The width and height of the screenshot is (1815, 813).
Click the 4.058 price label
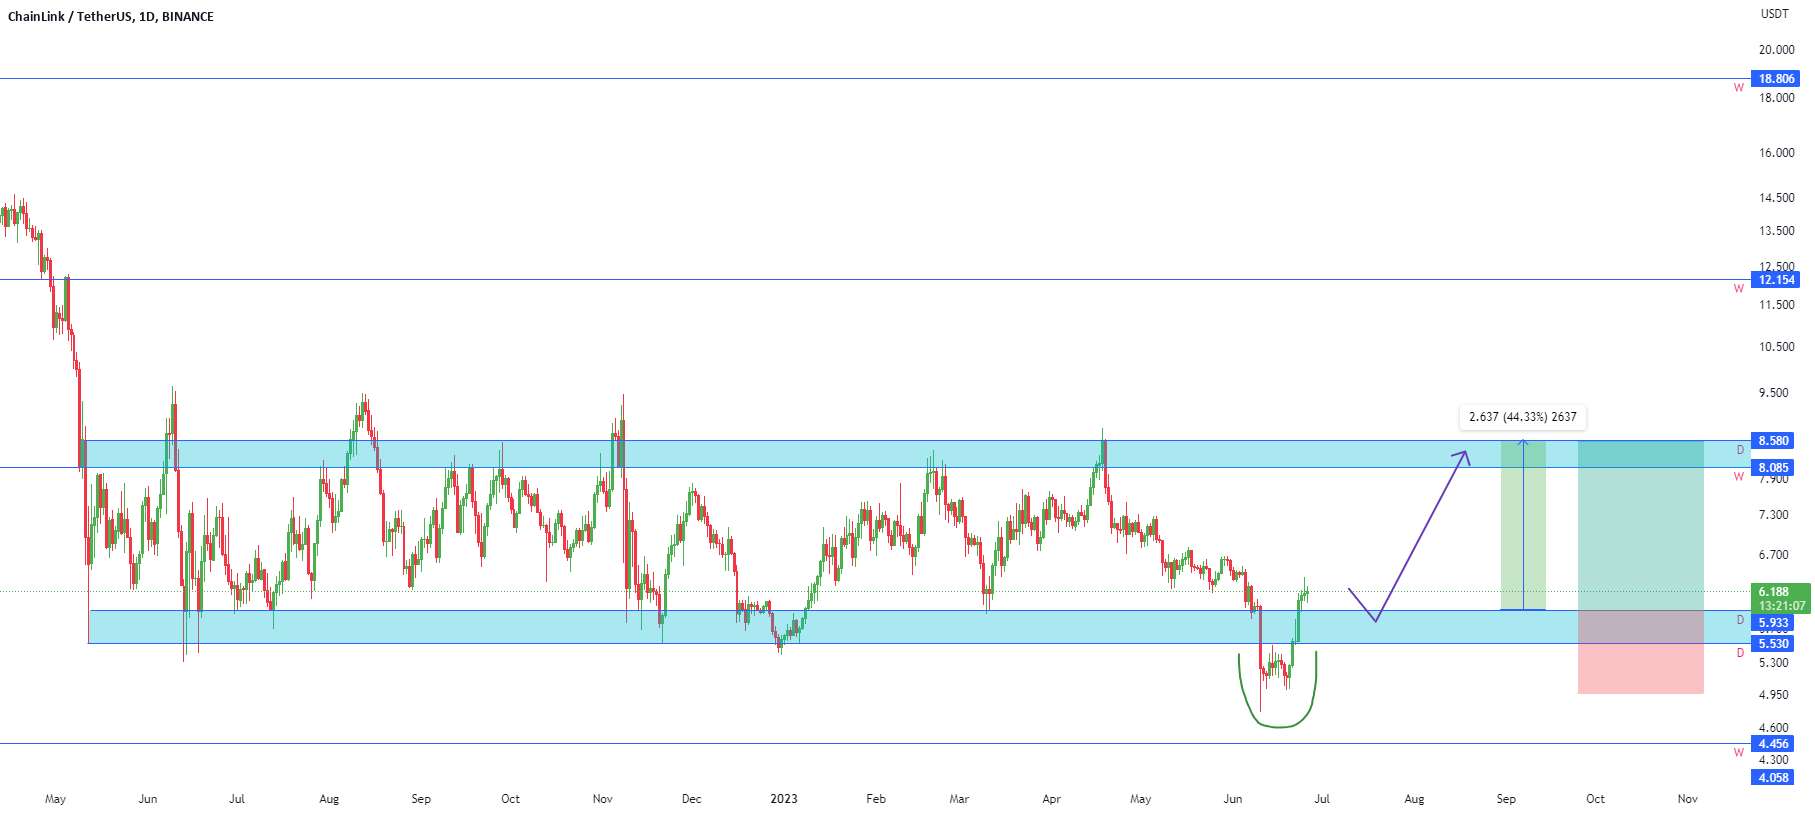pyautogui.click(x=1774, y=778)
